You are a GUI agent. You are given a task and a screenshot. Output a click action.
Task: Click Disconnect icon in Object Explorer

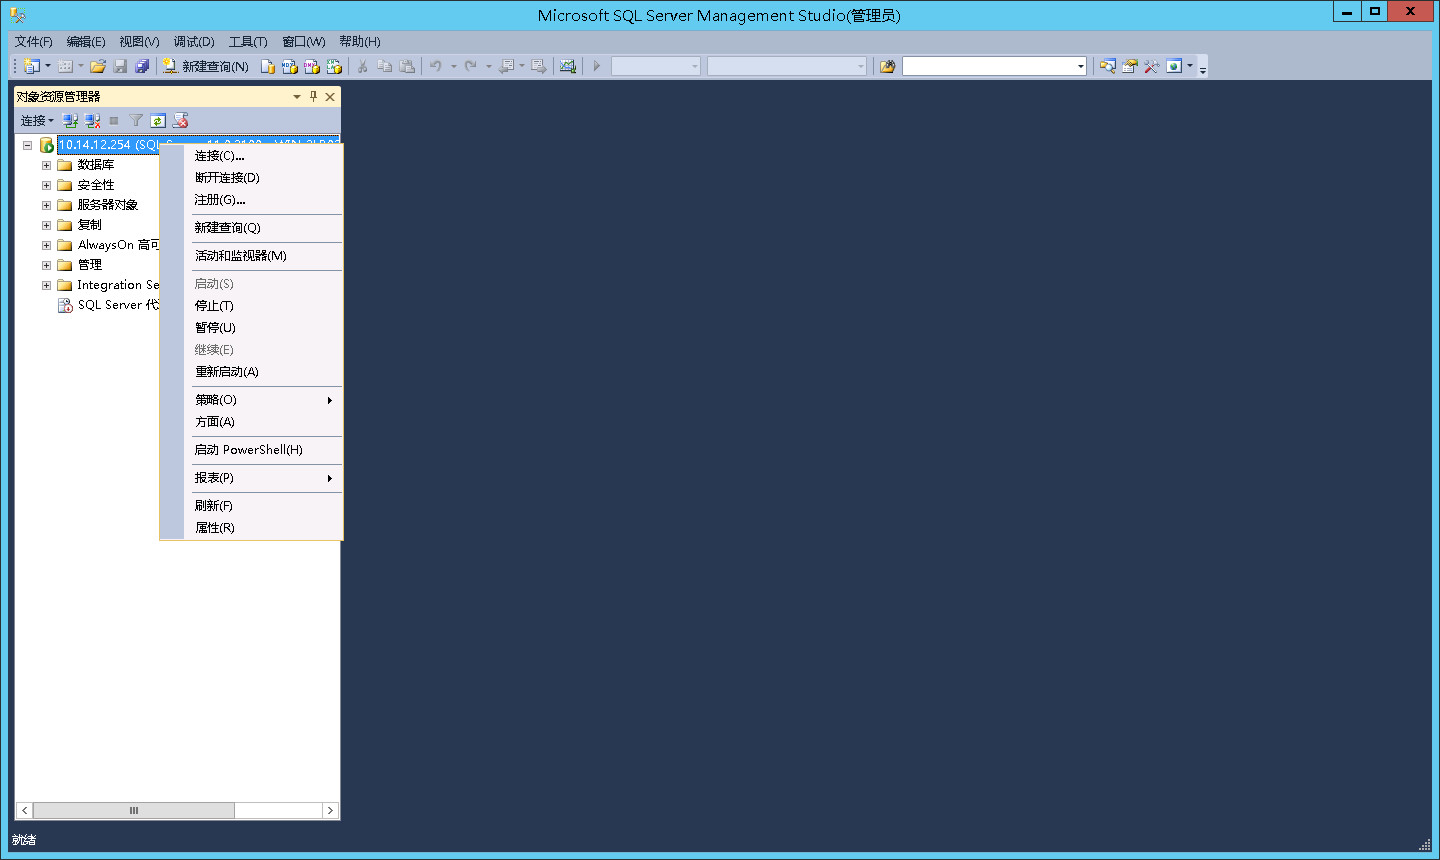pos(93,120)
